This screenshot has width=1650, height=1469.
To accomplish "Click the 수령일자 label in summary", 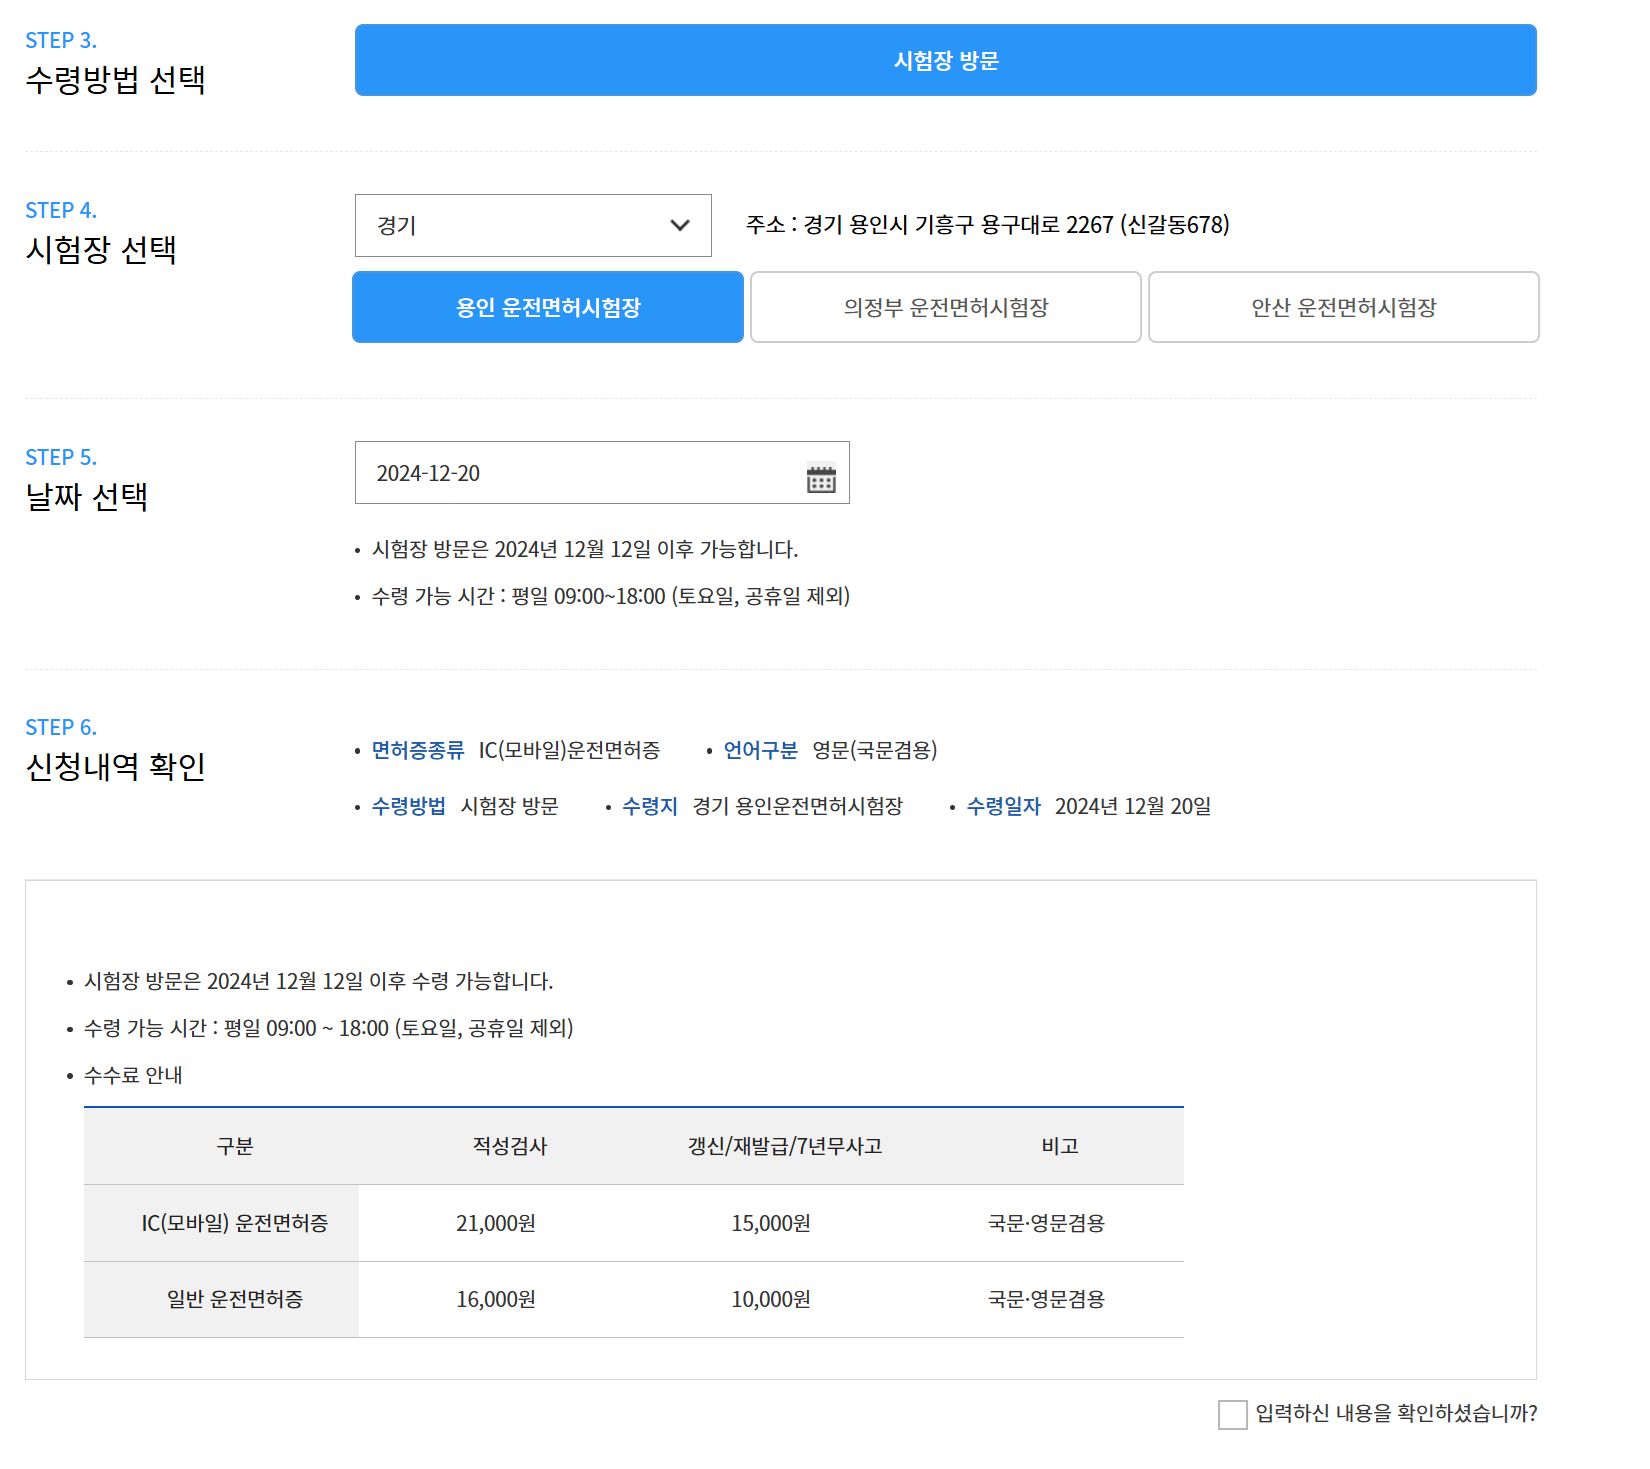I will (x=1004, y=806).
